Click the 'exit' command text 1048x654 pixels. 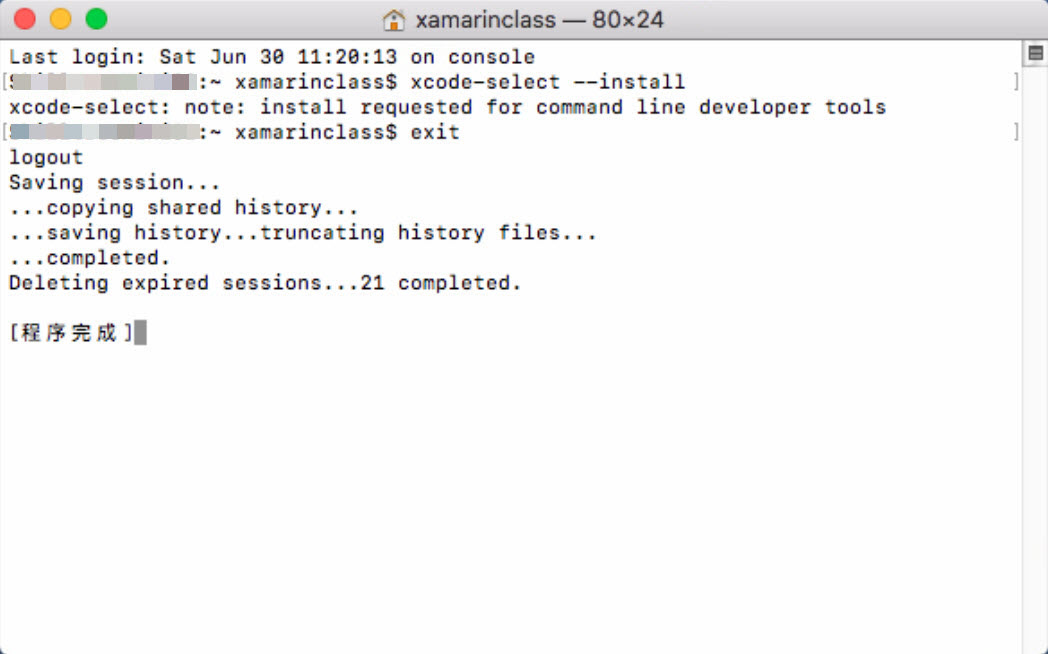pos(435,132)
